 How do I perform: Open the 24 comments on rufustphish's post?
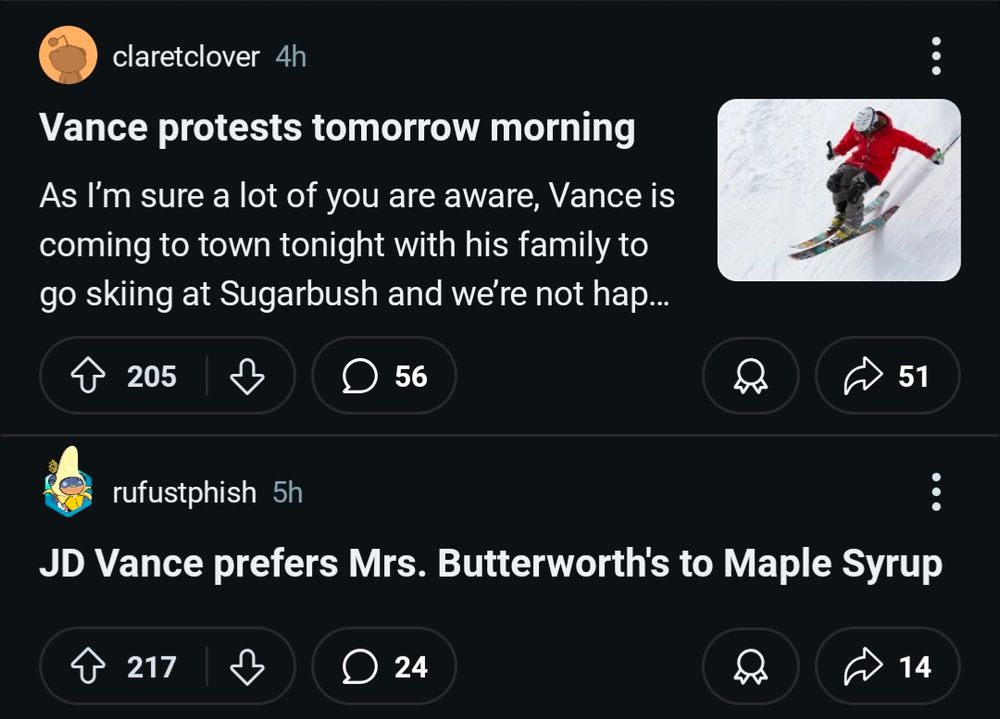(x=384, y=666)
